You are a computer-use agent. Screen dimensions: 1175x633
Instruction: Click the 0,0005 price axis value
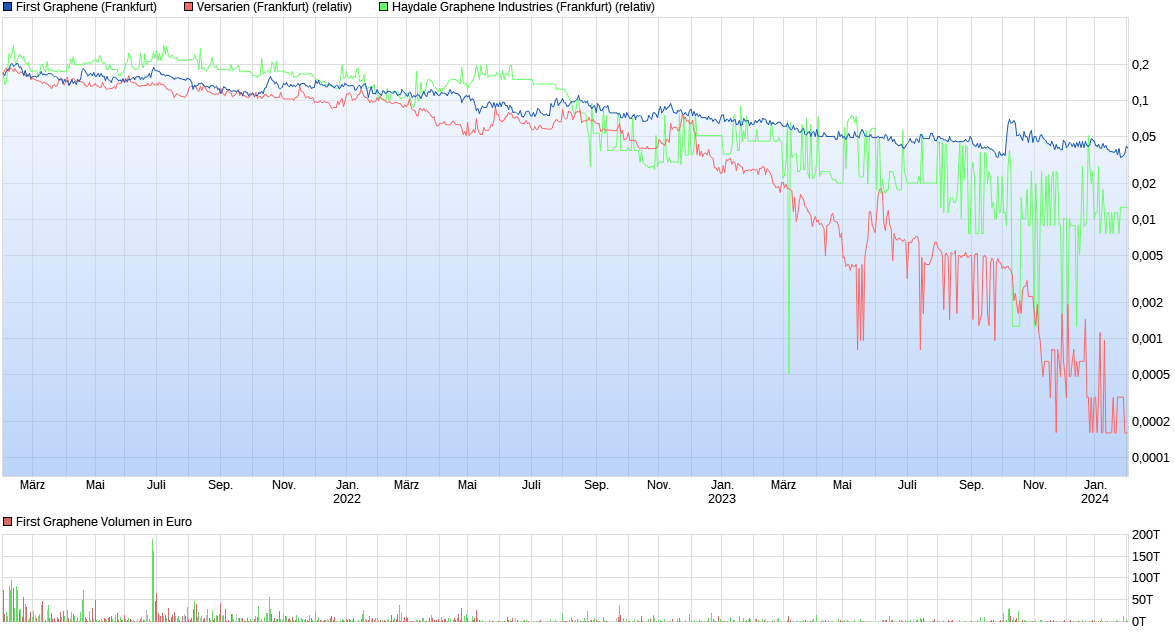pyautogui.click(x=1150, y=375)
